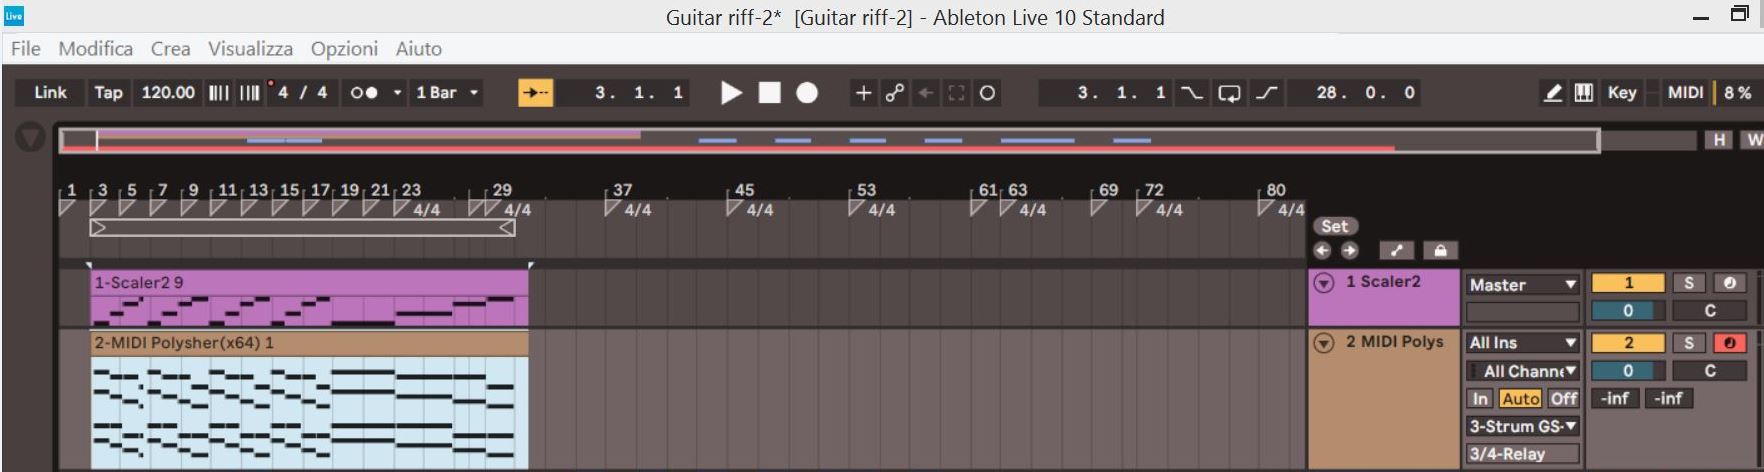Toggle Punch-In Switch icon

(1191, 93)
